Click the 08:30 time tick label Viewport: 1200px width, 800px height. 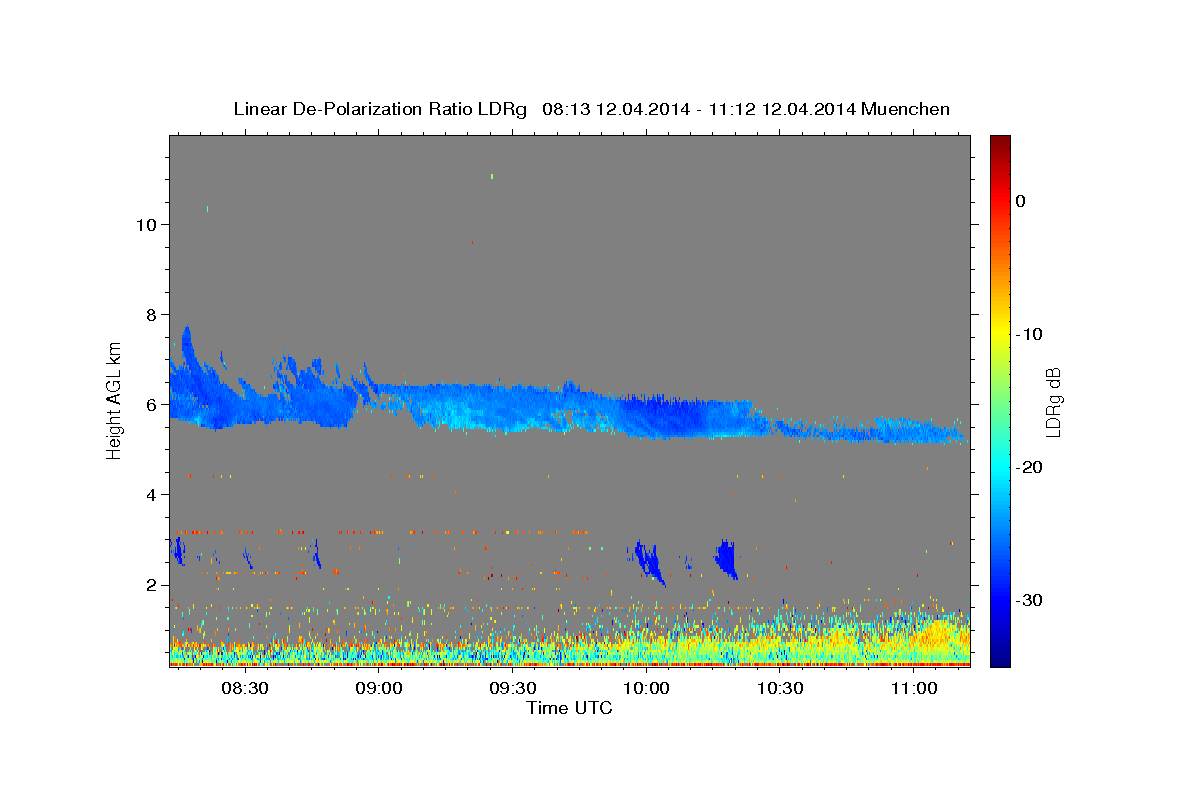[245, 688]
